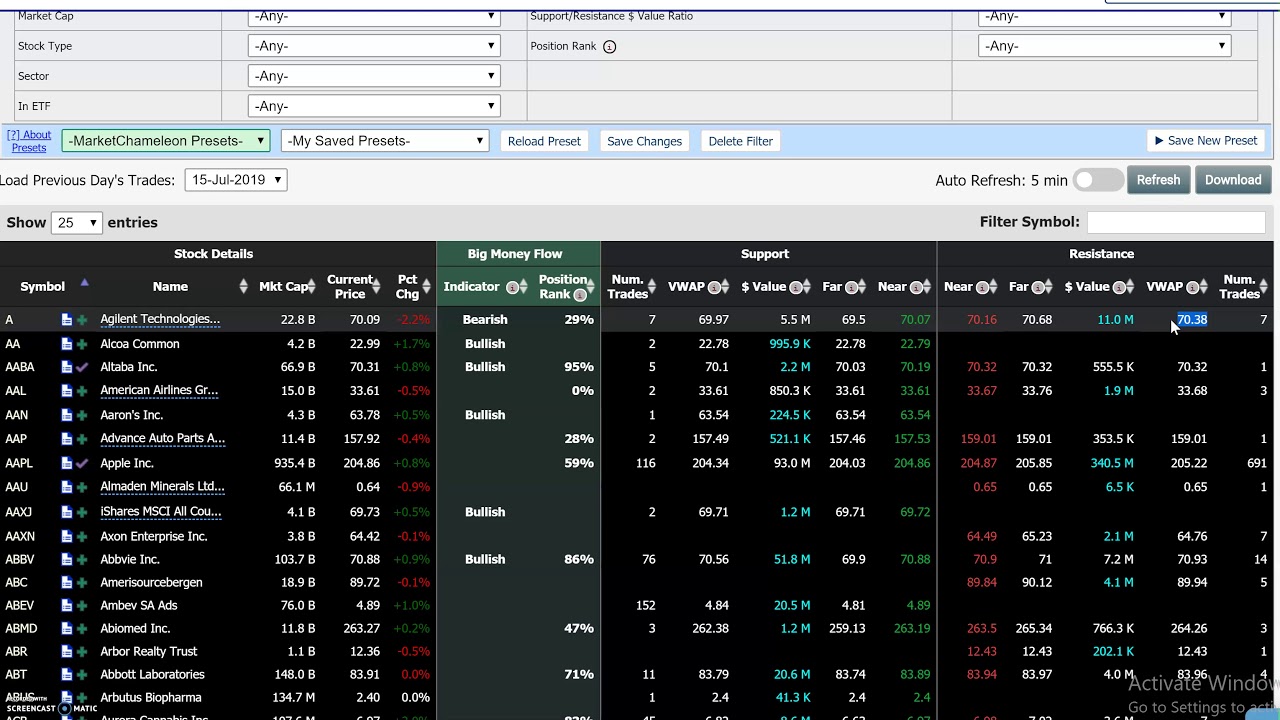Open the Agilent Technologies name link

160,320
